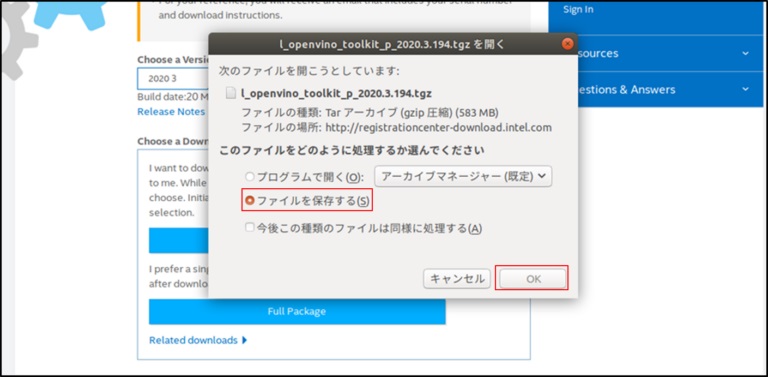Viewport: 768px width, 377px height.
Task: Cancel the file download dialog
Action: click(456, 279)
